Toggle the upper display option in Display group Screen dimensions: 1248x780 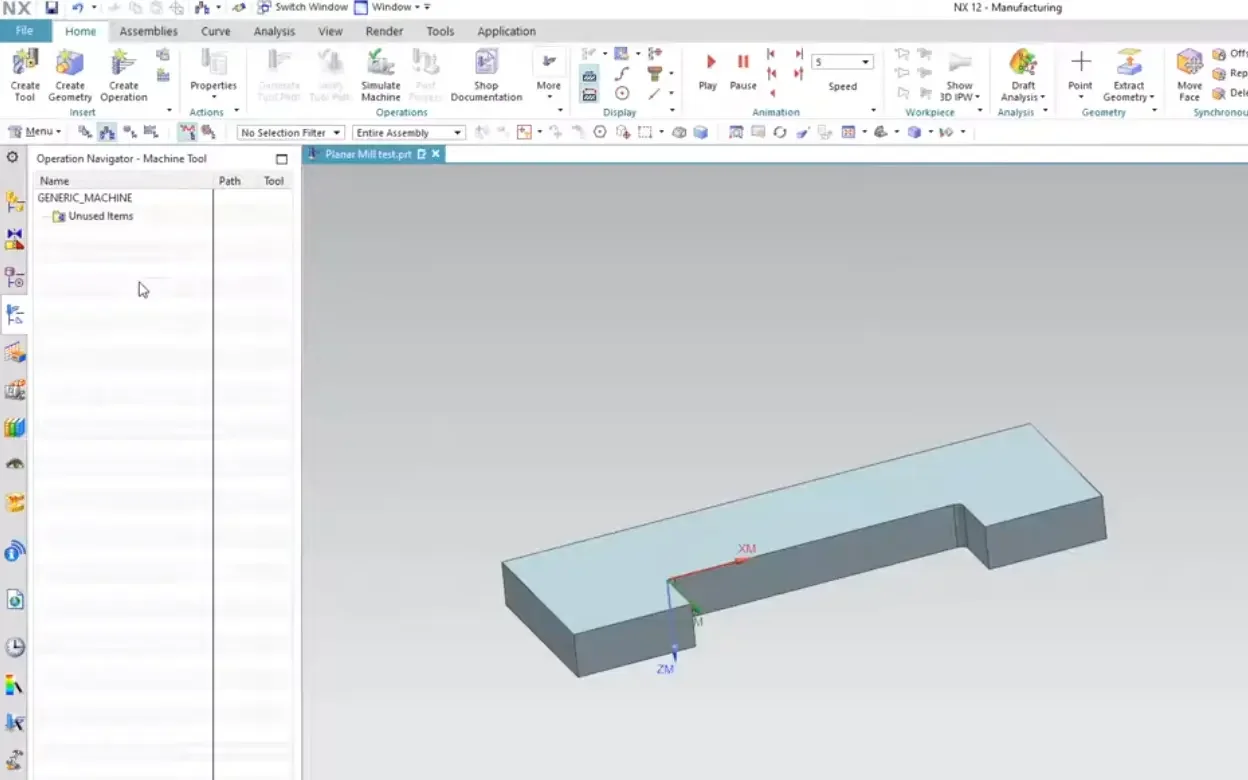click(x=590, y=75)
